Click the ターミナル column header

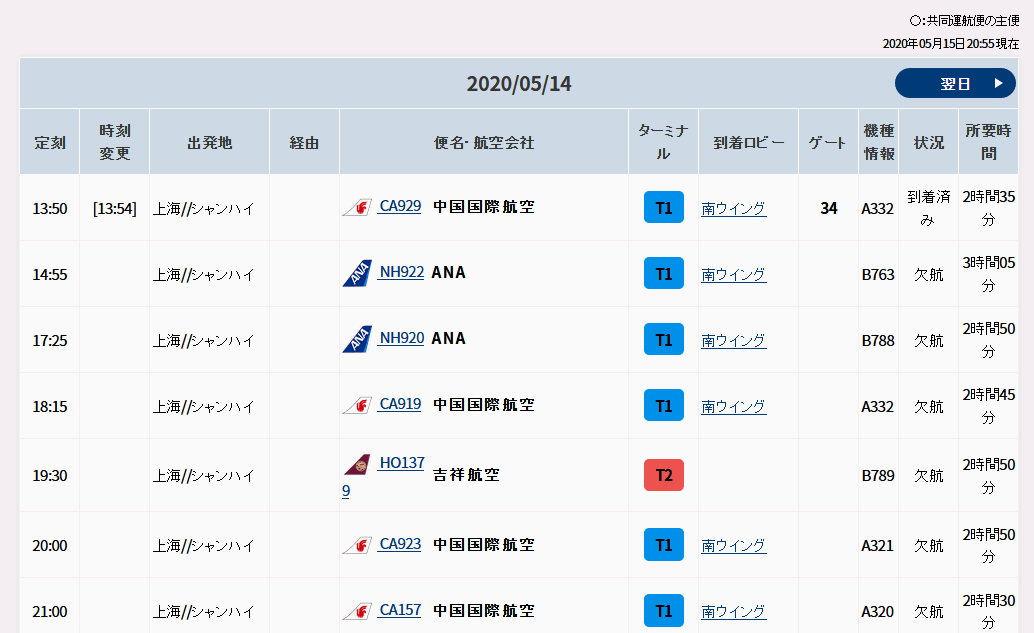click(663, 142)
